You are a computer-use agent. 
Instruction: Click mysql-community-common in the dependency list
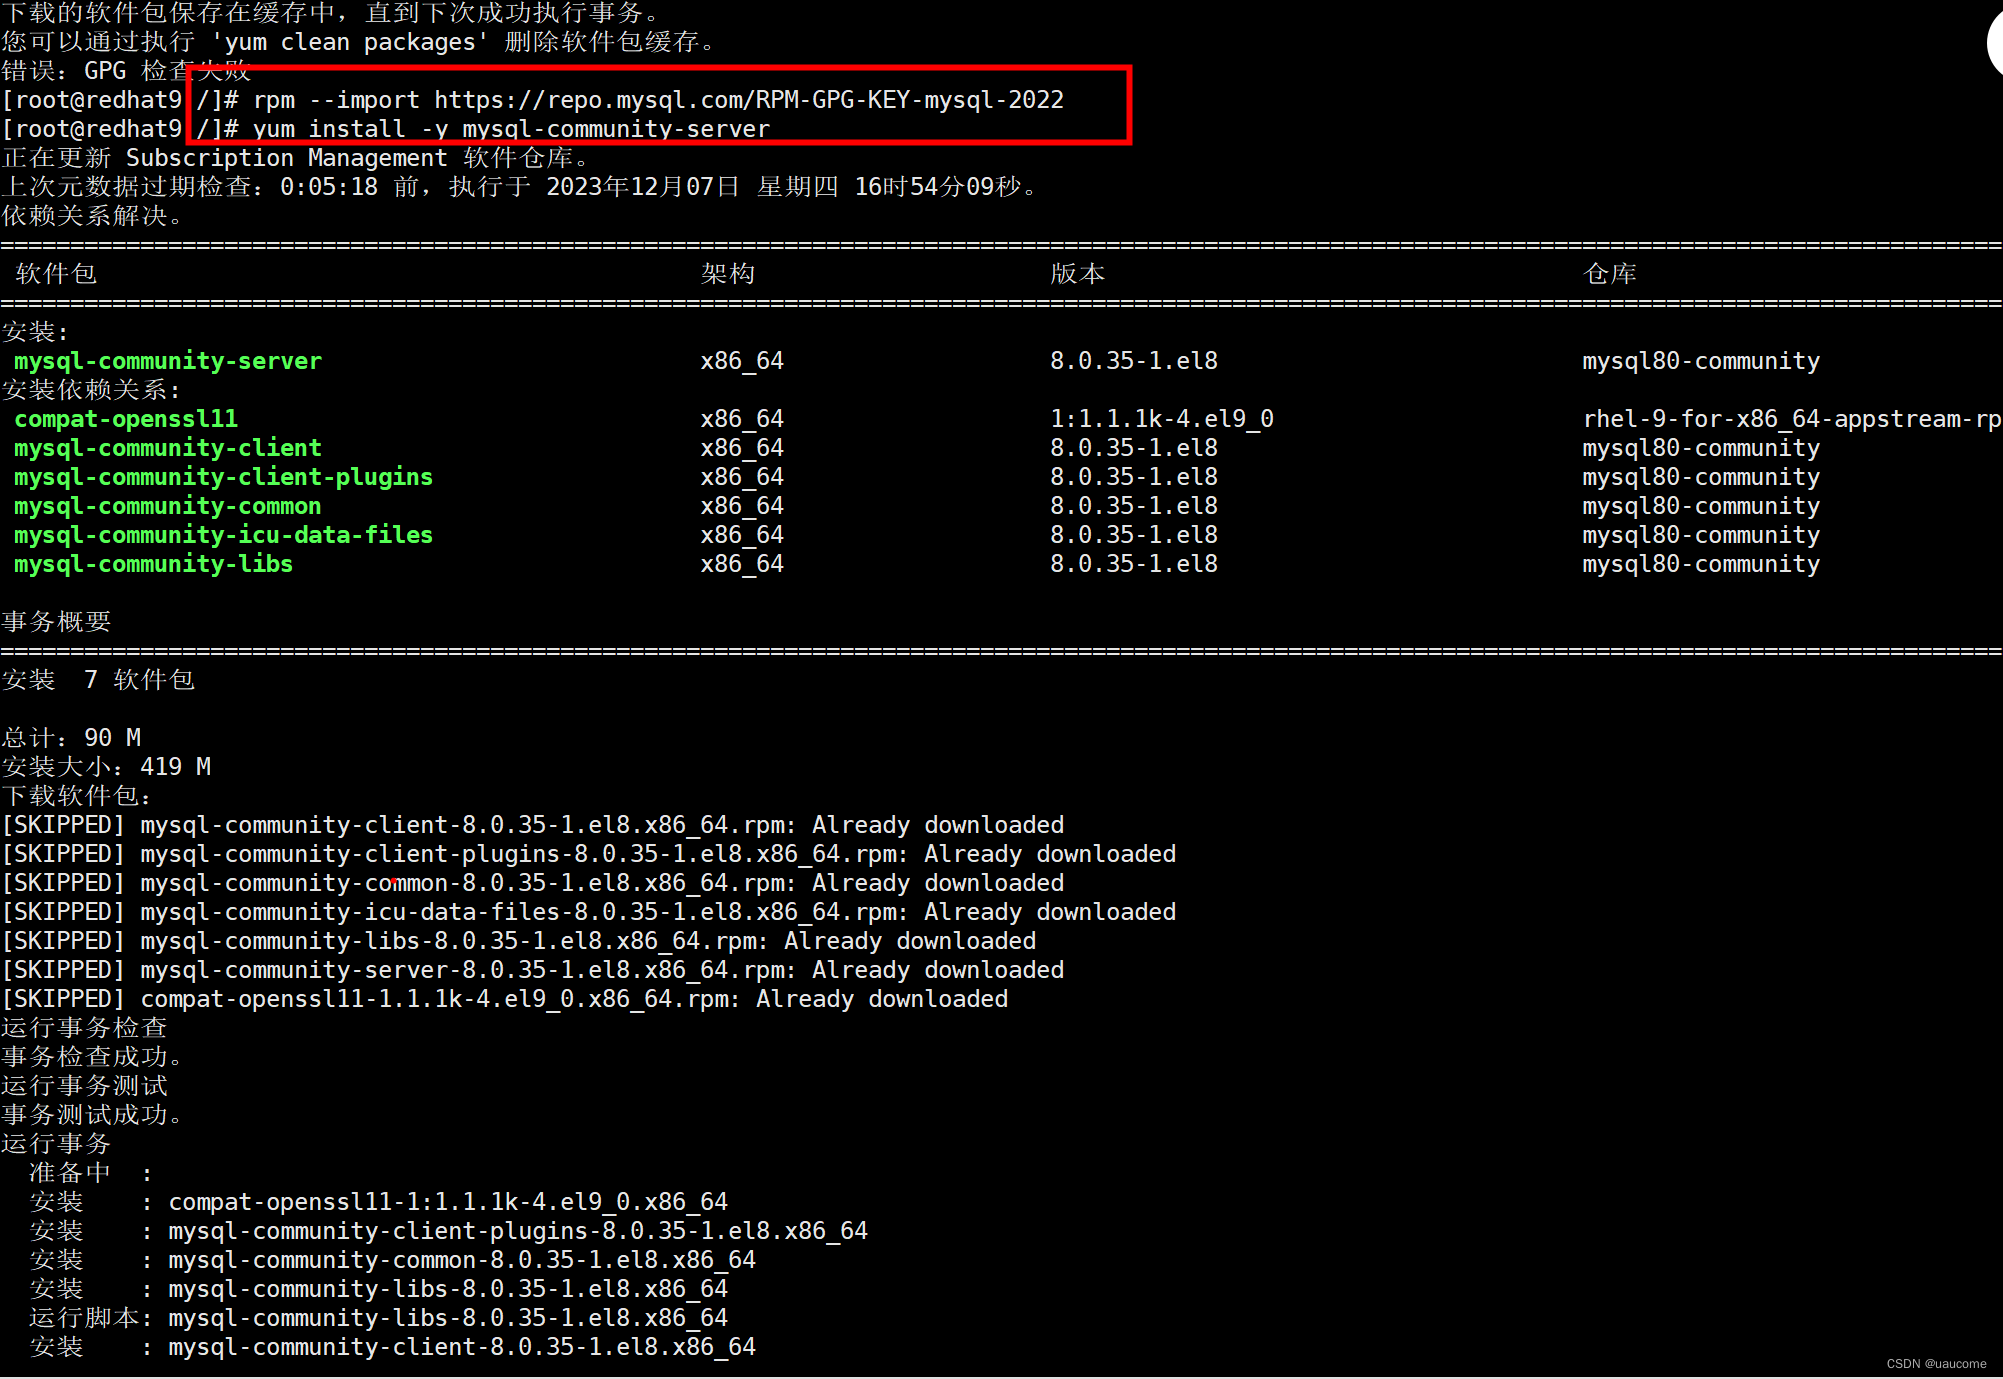168,506
